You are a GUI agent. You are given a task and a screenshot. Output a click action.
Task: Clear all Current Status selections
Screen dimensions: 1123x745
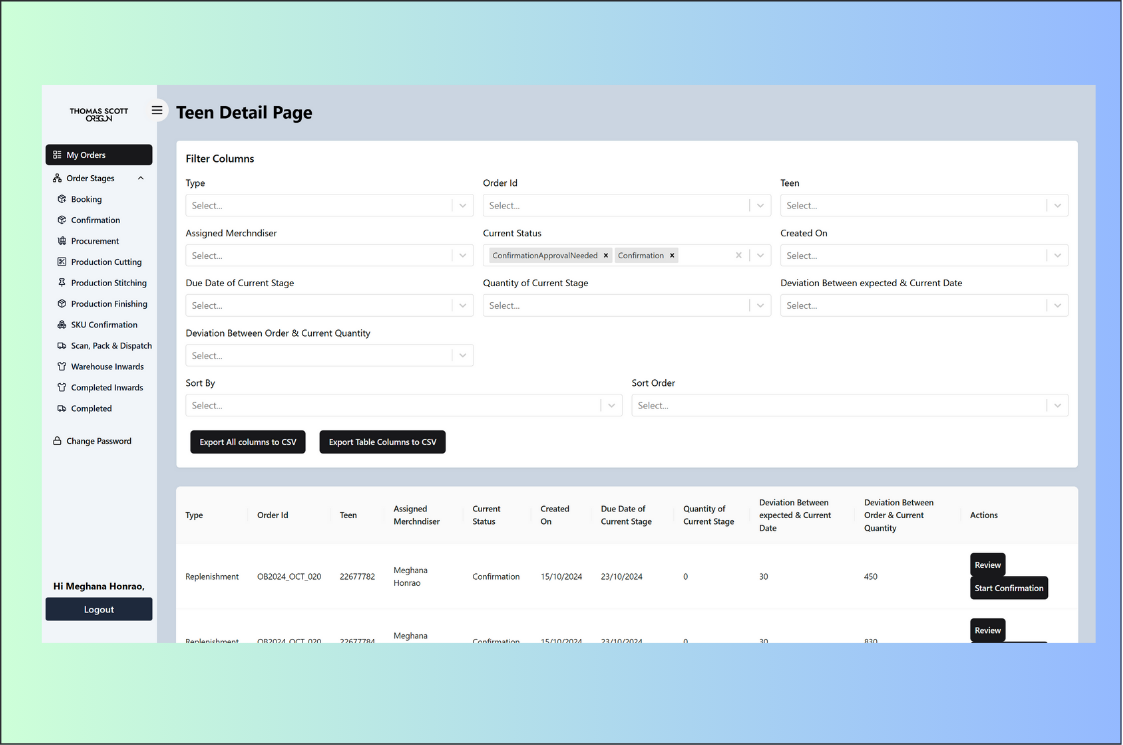tap(739, 256)
